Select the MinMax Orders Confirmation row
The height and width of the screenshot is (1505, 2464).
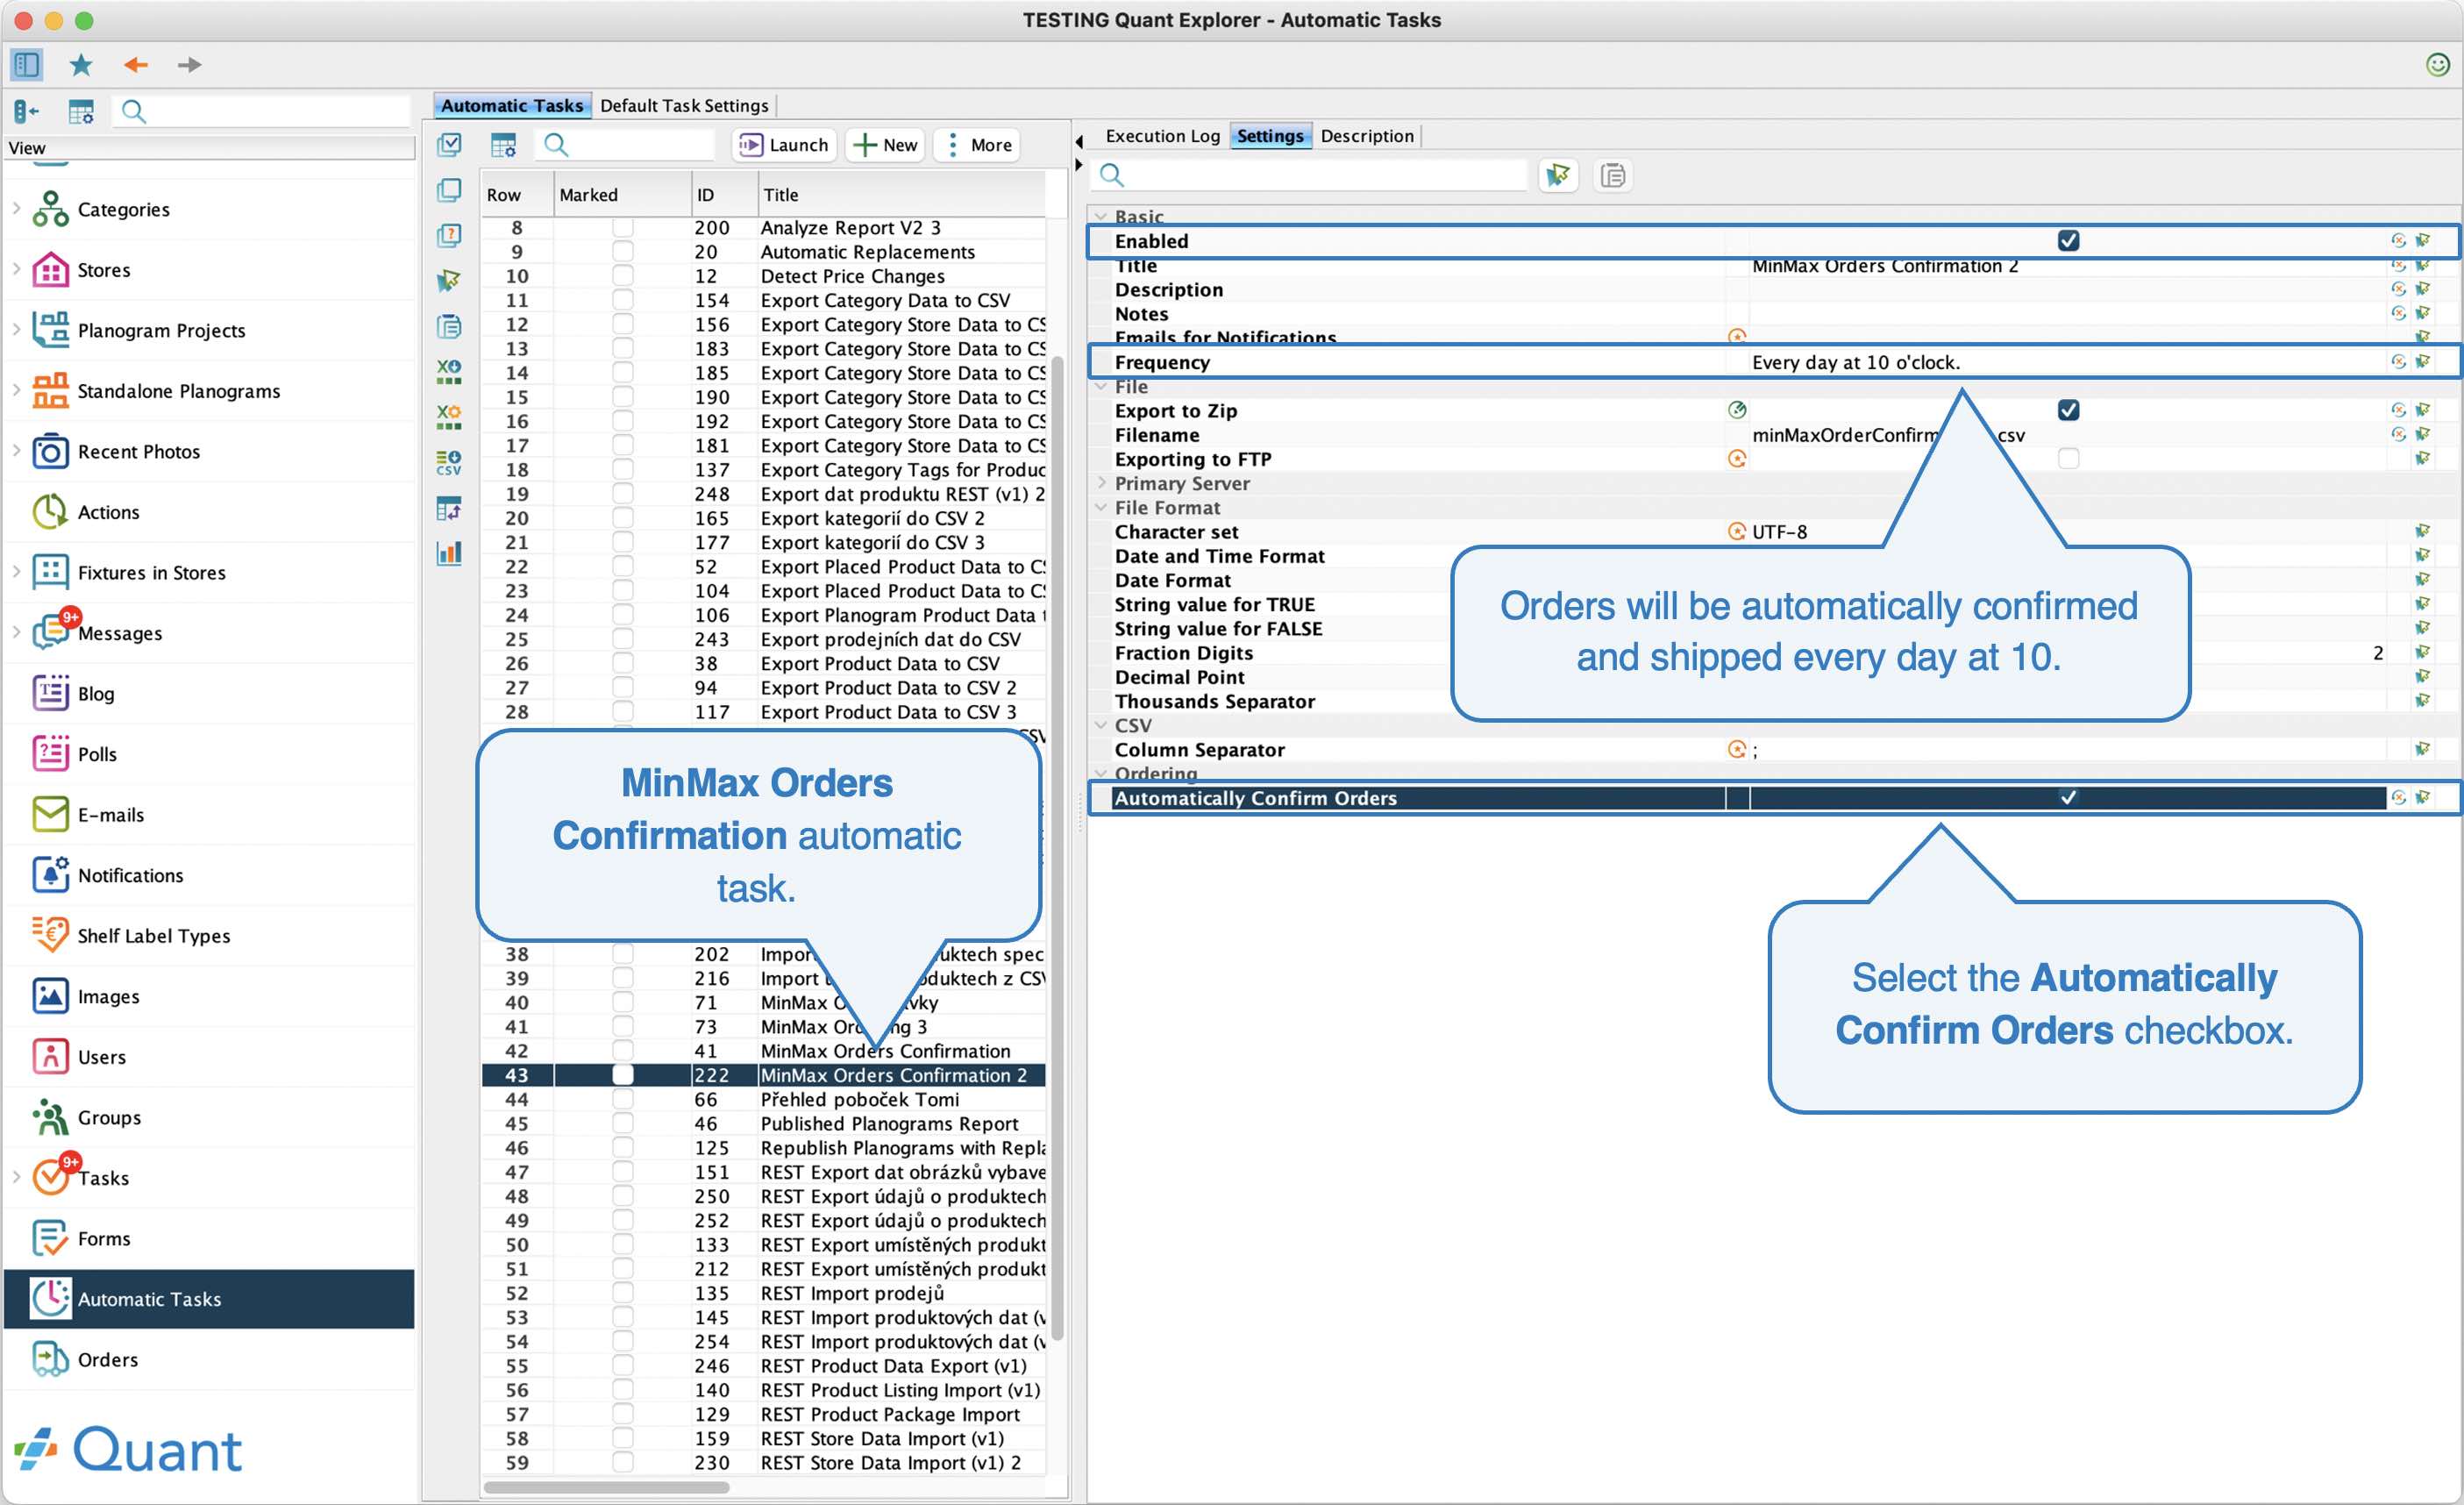pyautogui.click(x=763, y=1050)
